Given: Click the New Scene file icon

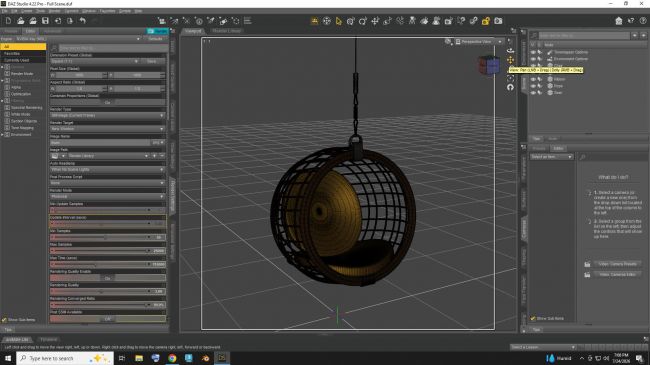Looking at the screenshot, I should [8, 21].
